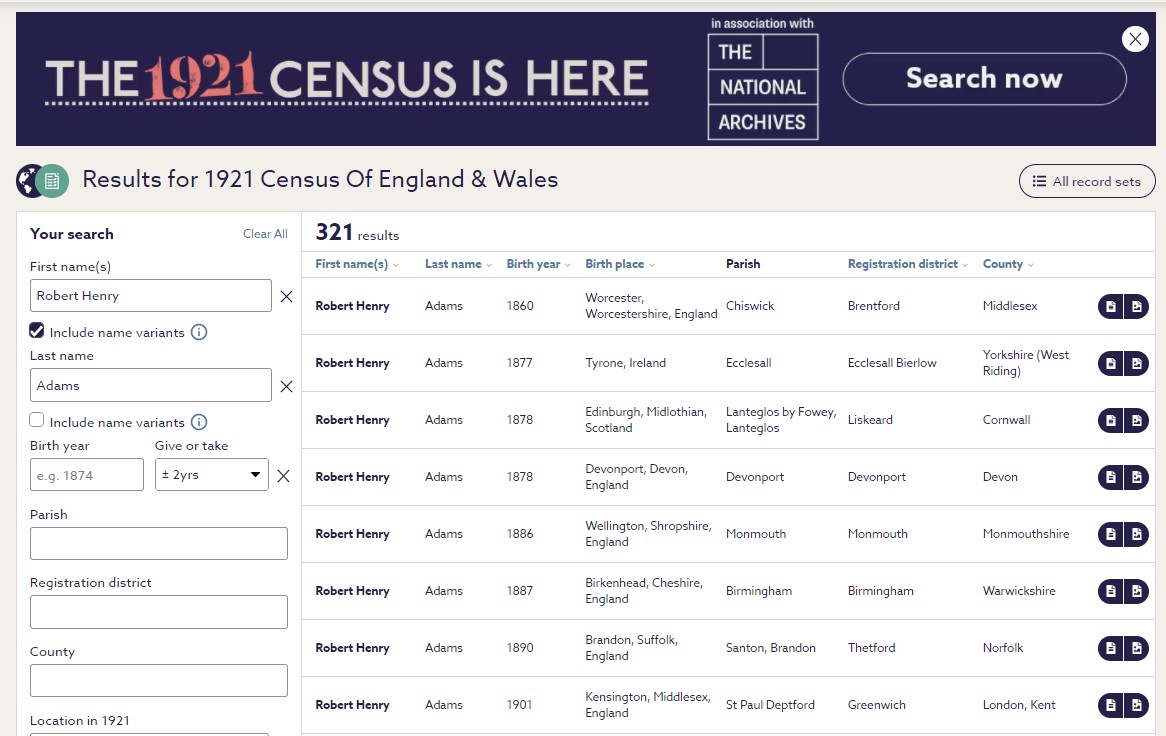
Task: Open the All record sets panel
Action: tap(1087, 181)
